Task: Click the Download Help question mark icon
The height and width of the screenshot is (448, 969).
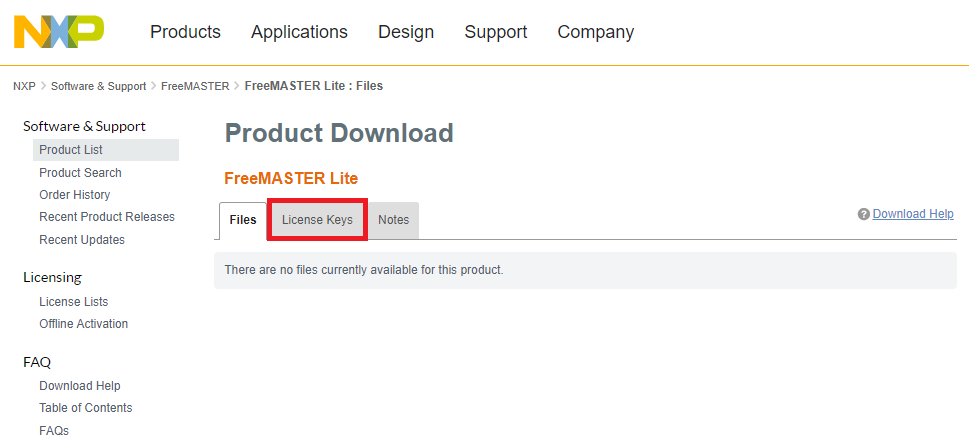Action: 863,214
